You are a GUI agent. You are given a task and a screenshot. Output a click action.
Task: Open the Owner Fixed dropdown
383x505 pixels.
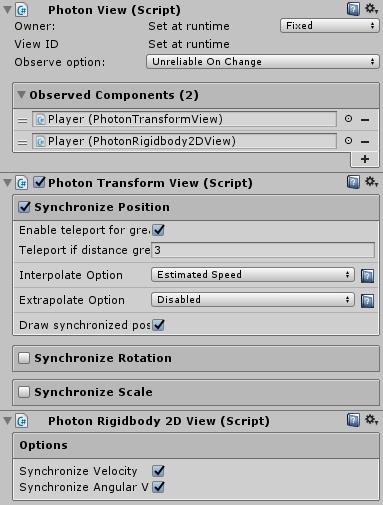tap(330, 26)
